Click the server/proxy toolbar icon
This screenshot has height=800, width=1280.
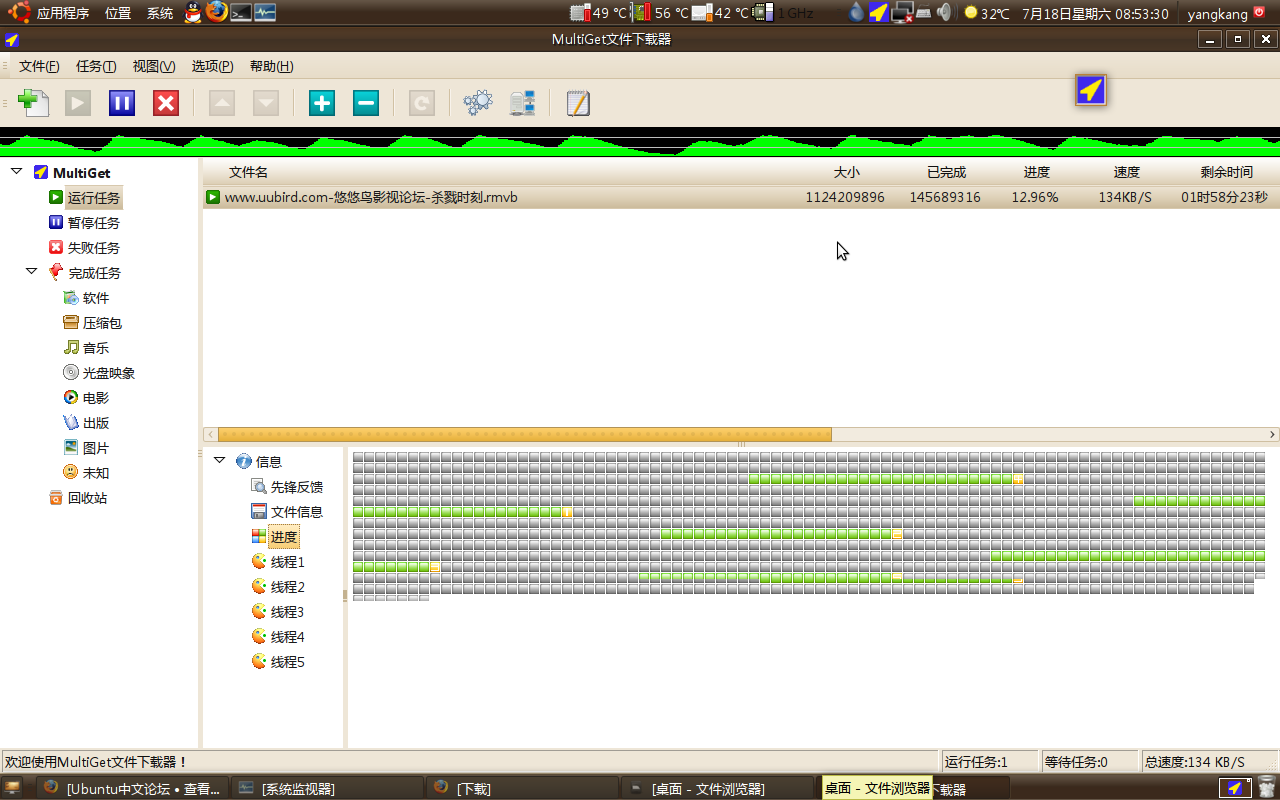pyautogui.click(x=522, y=103)
